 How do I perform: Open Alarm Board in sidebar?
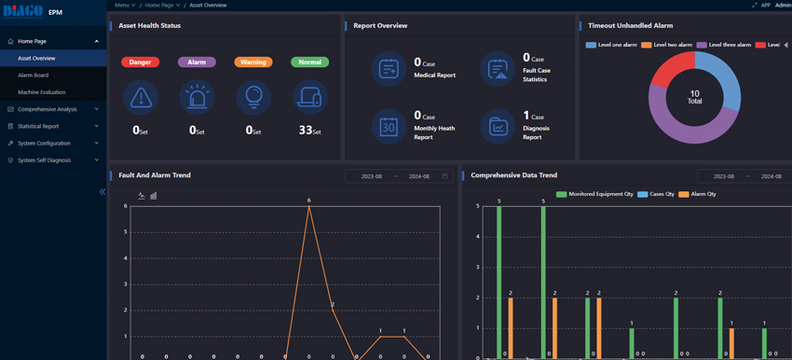coord(53,75)
